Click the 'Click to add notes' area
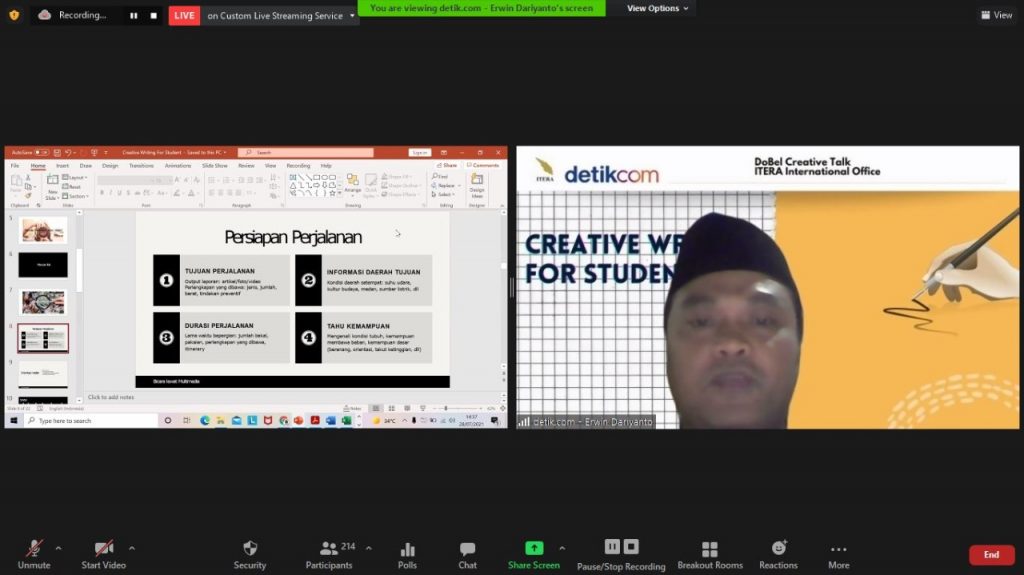Image resolution: width=1024 pixels, height=575 pixels. pyautogui.click(x=111, y=397)
